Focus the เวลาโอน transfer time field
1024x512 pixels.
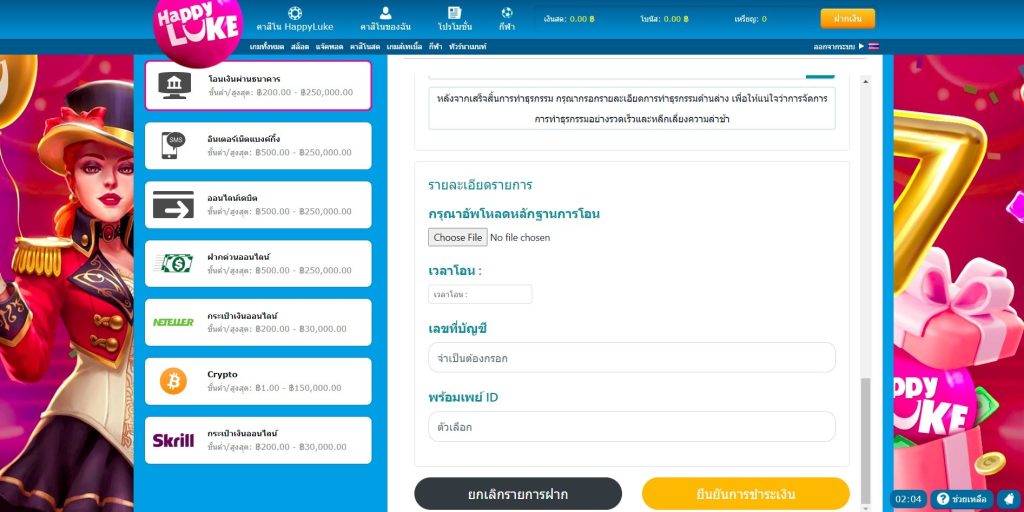point(480,294)
